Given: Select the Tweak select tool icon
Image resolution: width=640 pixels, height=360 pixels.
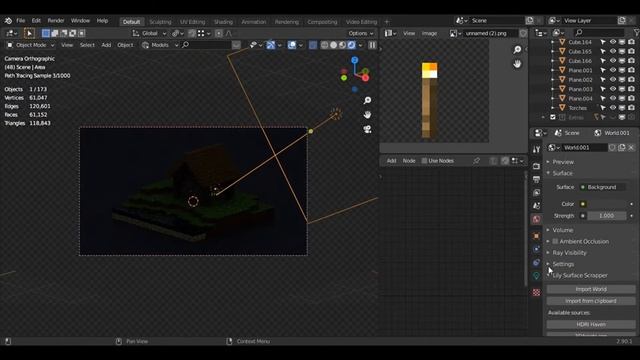Looking at the screenshot, I should [29, 33].
